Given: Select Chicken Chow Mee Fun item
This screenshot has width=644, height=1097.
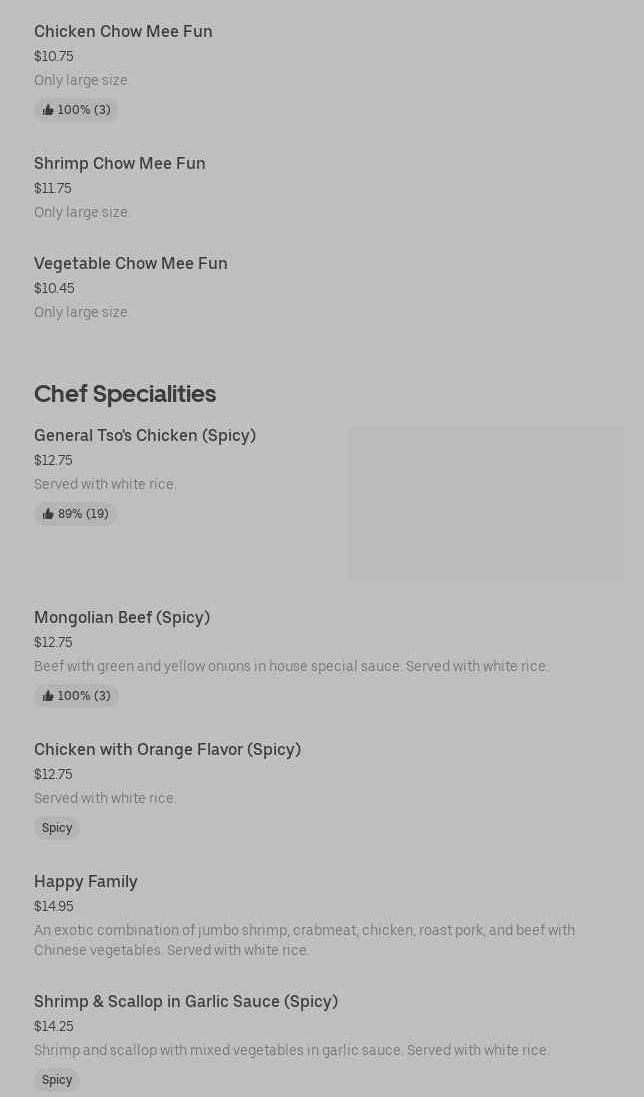Looking at the screenshot, I should 123,31.
